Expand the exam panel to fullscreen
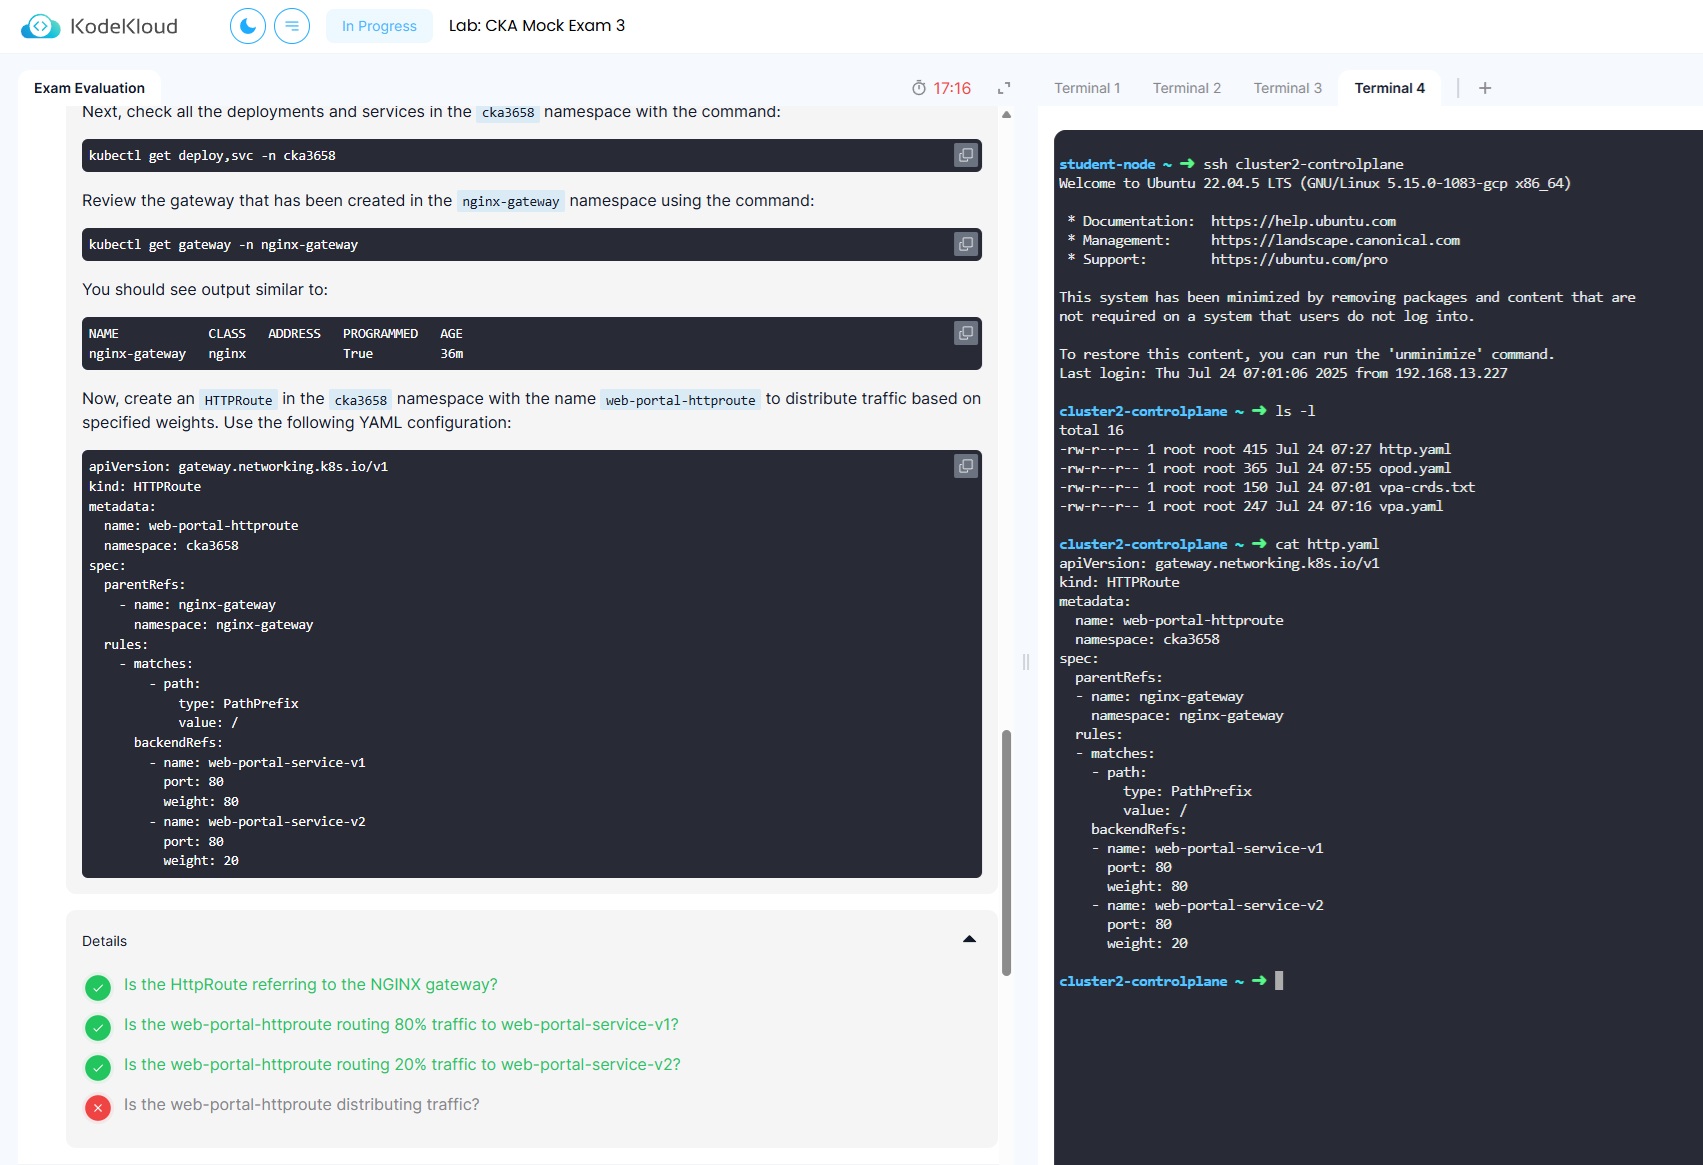 (1004, 88)
